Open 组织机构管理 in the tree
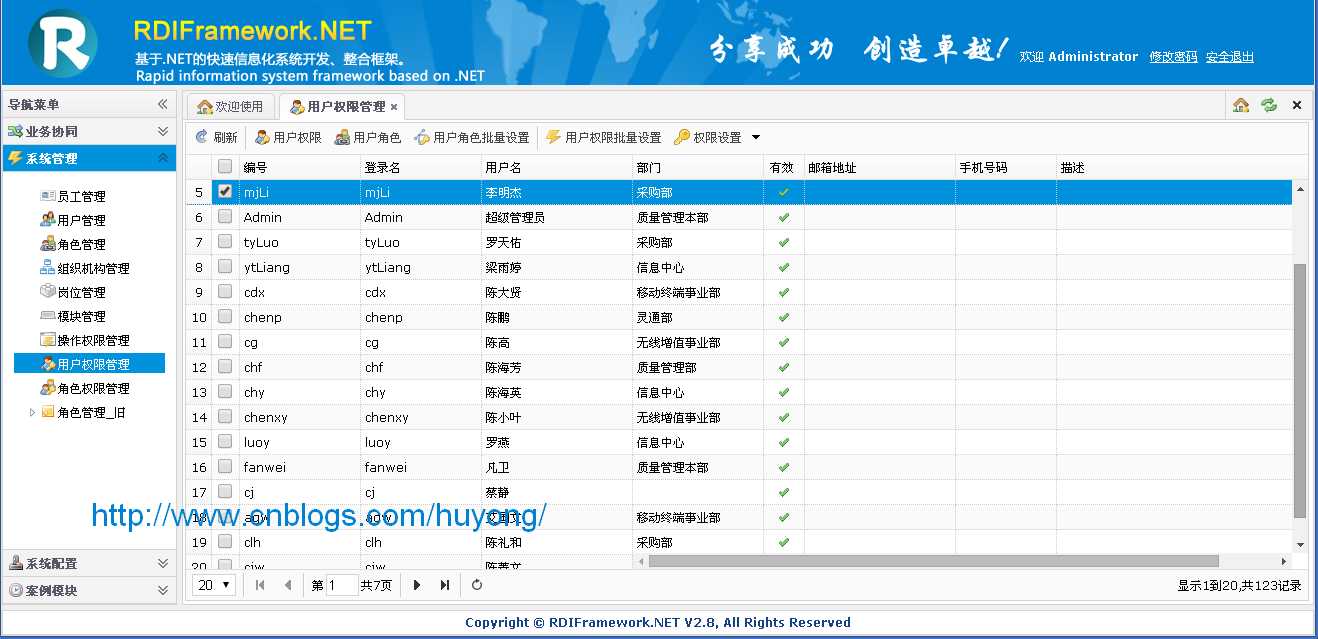The height and width of the screenshot is (639, 1318). coord(93,268)
